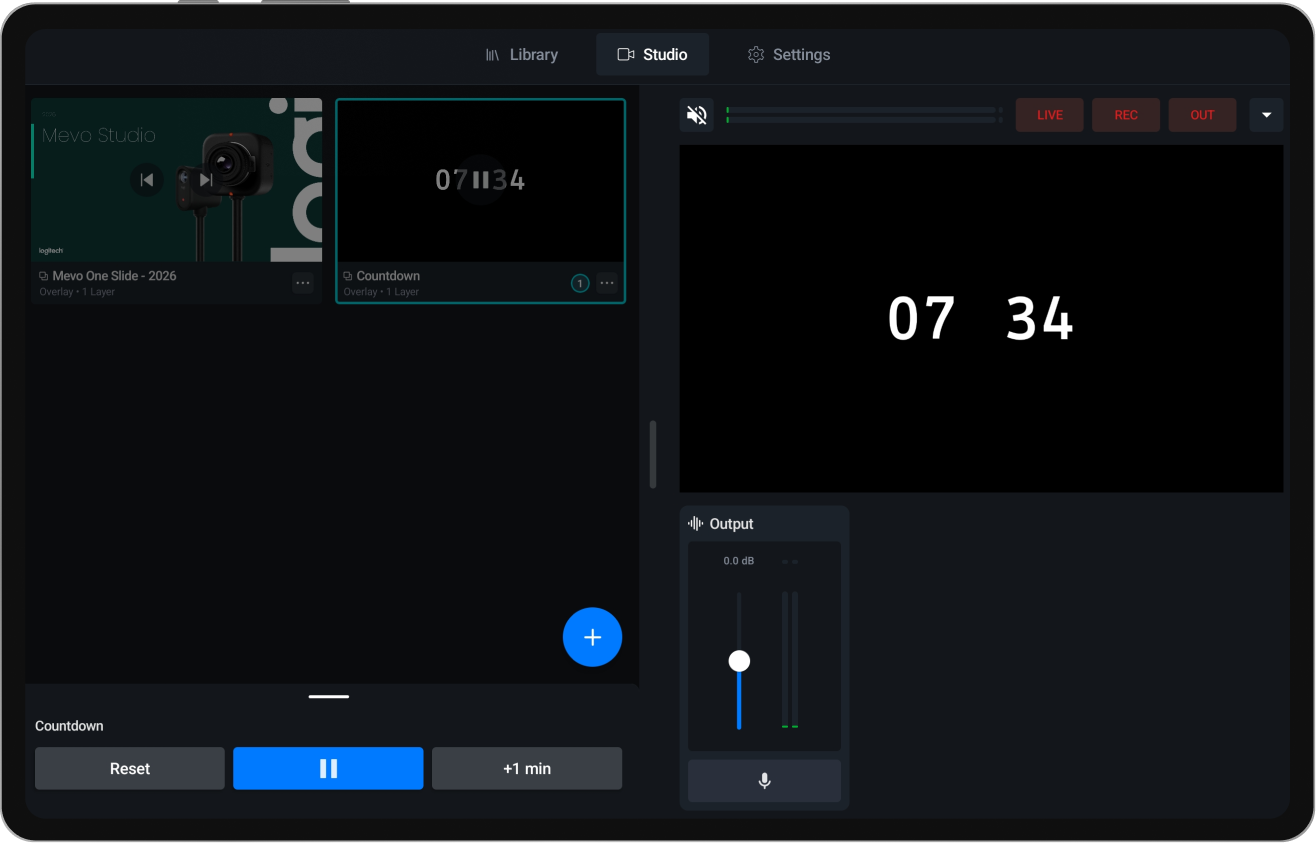The image size is (1316, 843).
Task: Expand the bottom panel drag handle
Action: (328, 696)
